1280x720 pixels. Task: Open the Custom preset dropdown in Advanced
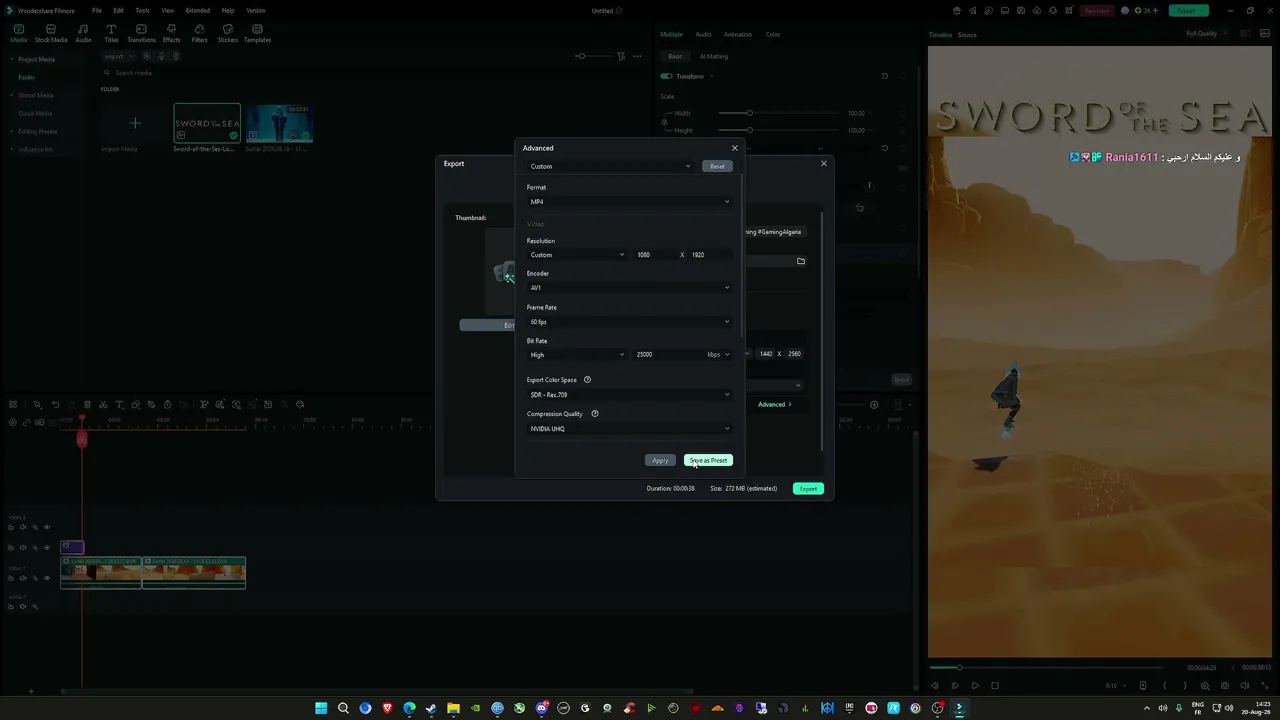[x=610, y=166]
